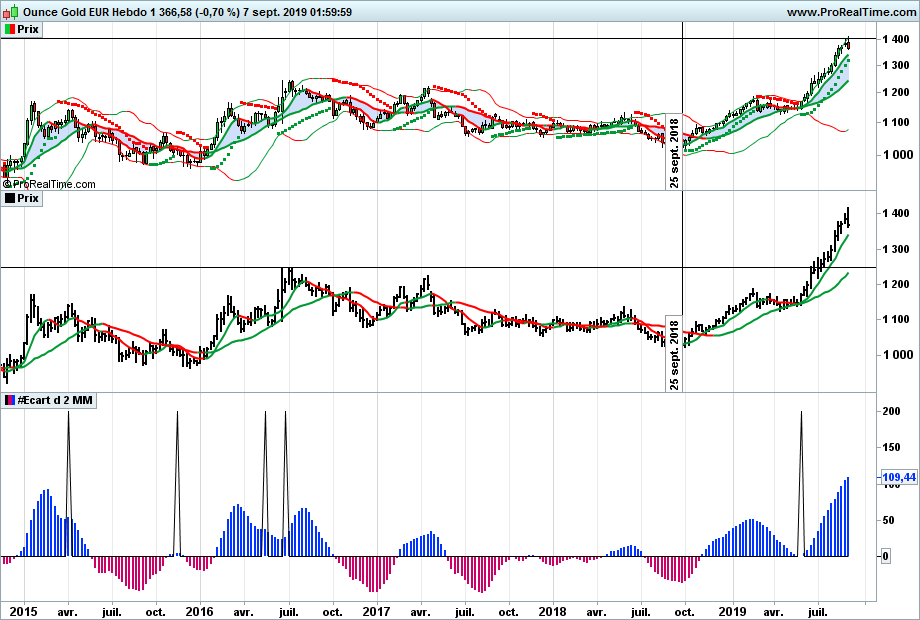Screen dimensions: 920x620
Task: Click the 2017 year label on time axis
Action: (376, 612)
